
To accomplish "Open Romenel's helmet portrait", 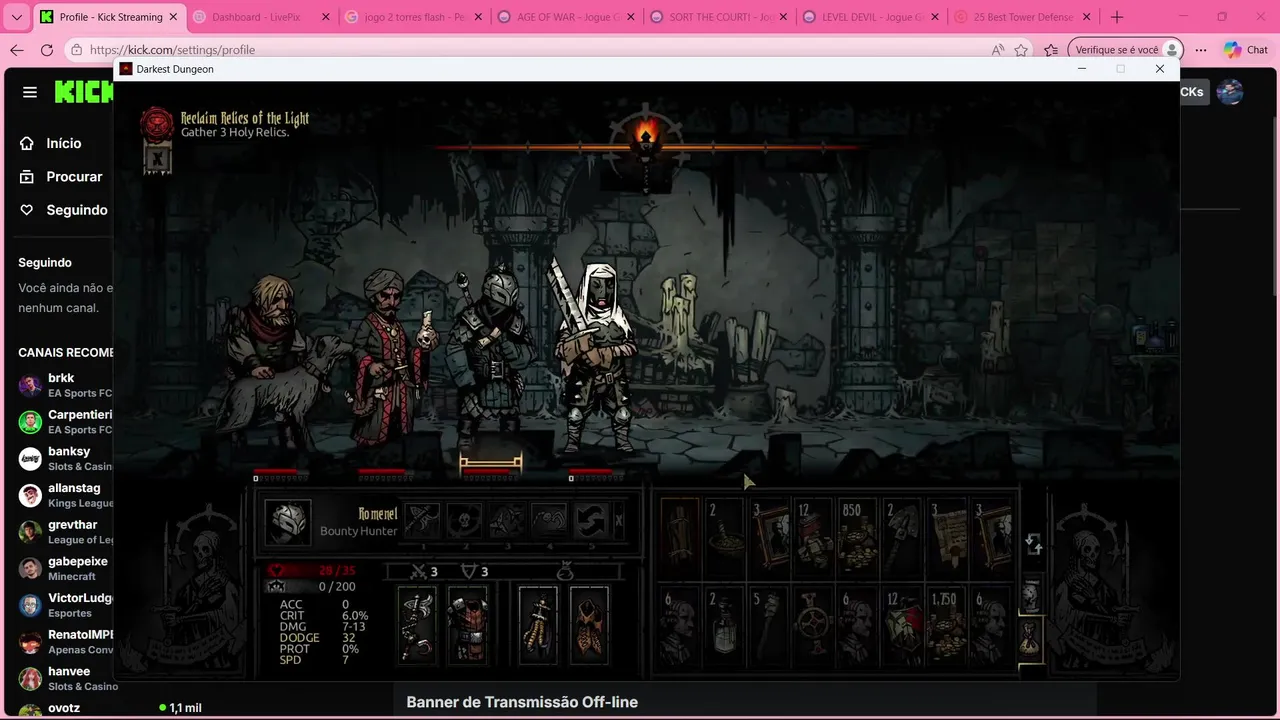I will [x=288, y=523].
